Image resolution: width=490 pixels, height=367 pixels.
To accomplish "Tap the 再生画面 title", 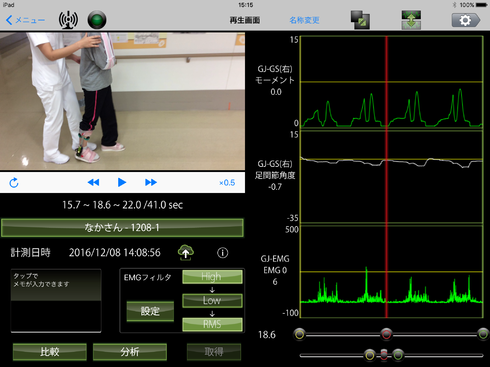I will tap(245, 20).
